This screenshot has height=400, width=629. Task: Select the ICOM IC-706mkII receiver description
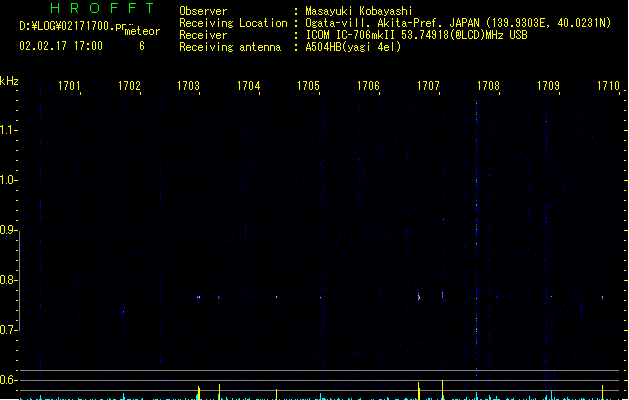click(x=416, y=35)
